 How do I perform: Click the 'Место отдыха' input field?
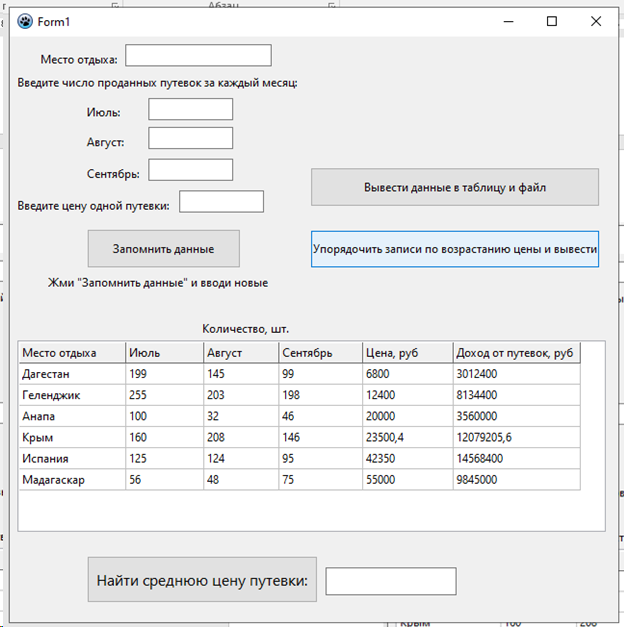pos(198,56)
